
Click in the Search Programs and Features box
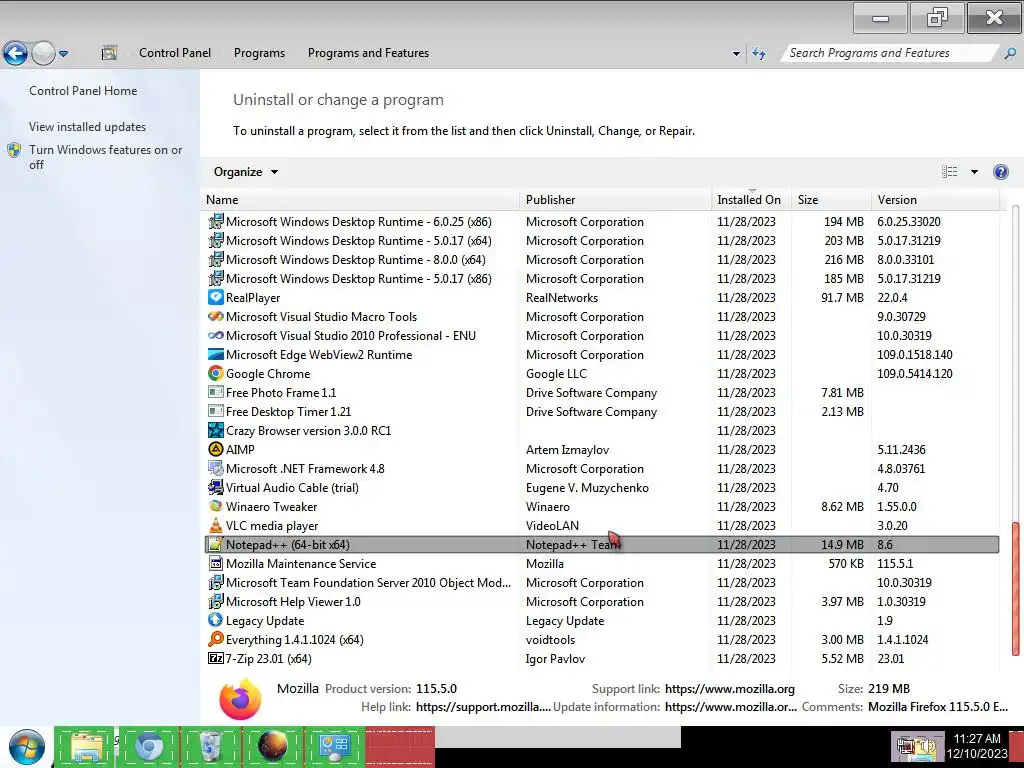[889, 53]
